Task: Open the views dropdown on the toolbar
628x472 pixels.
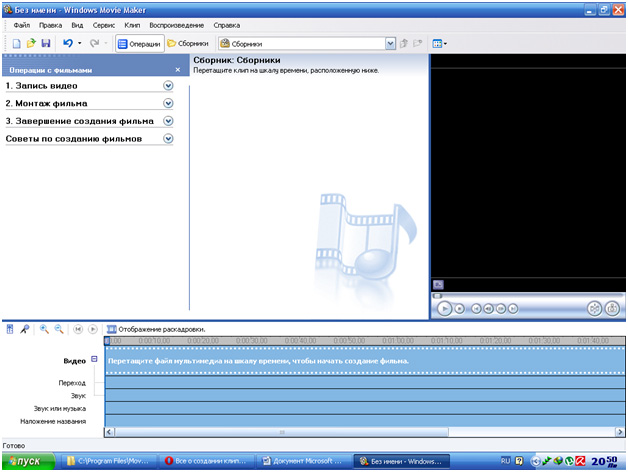Action: point(439,44)
